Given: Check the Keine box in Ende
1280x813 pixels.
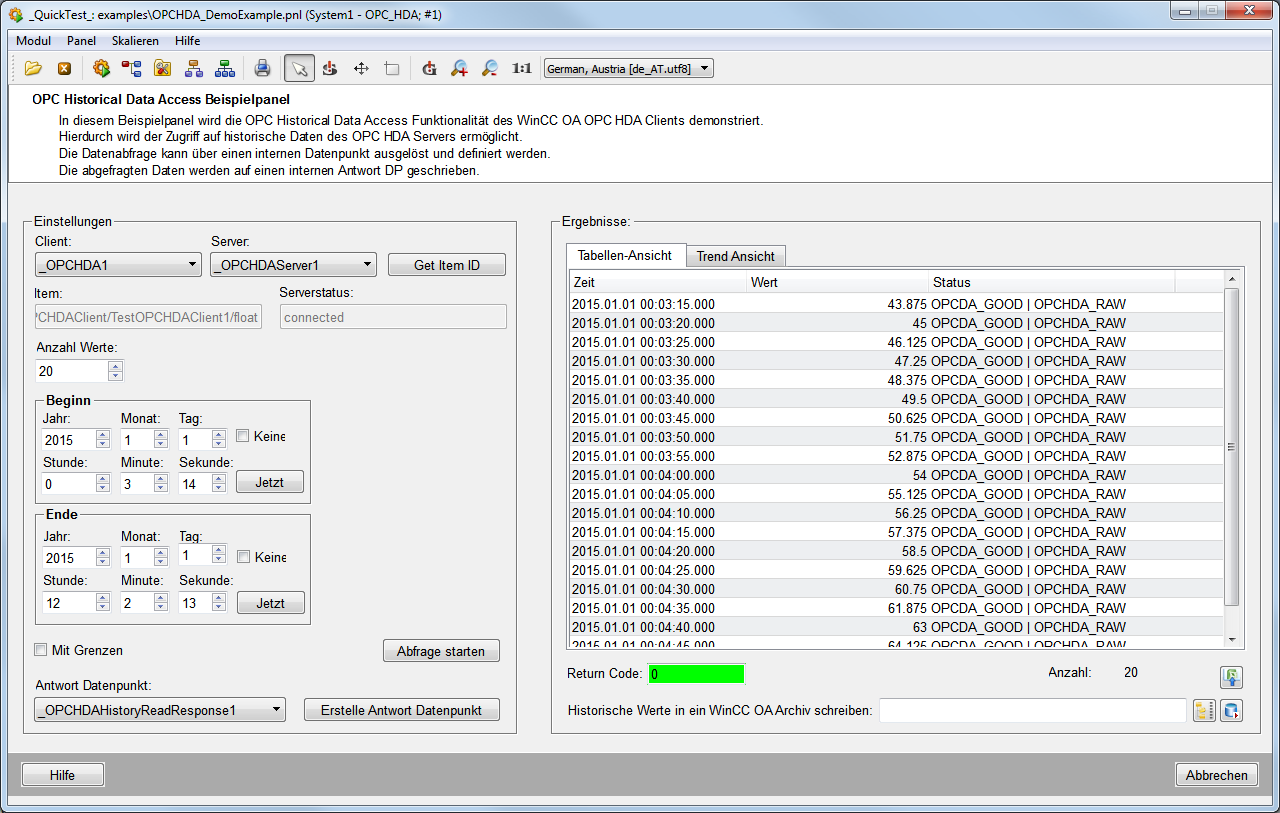Looking at the screenshot, I should point(243,557).
